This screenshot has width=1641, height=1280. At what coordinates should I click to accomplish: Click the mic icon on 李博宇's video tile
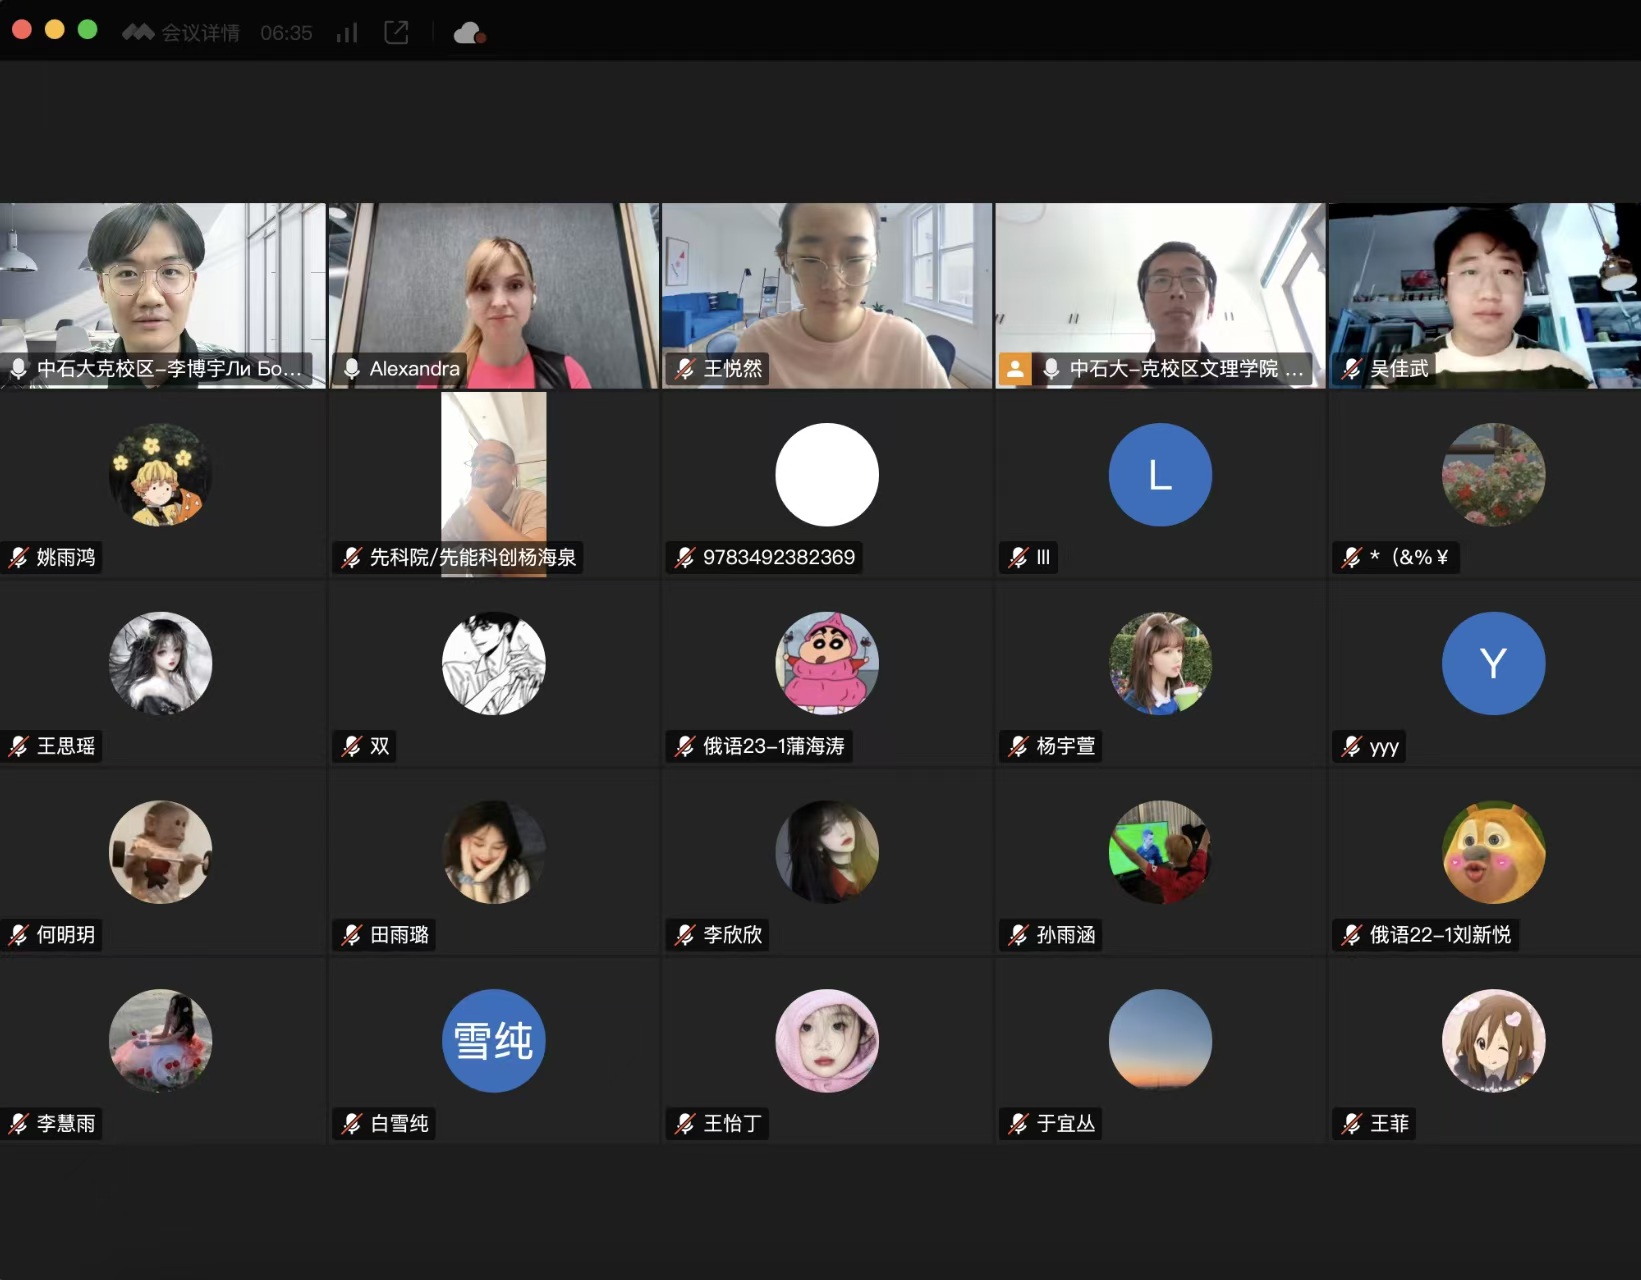point(19,369)
